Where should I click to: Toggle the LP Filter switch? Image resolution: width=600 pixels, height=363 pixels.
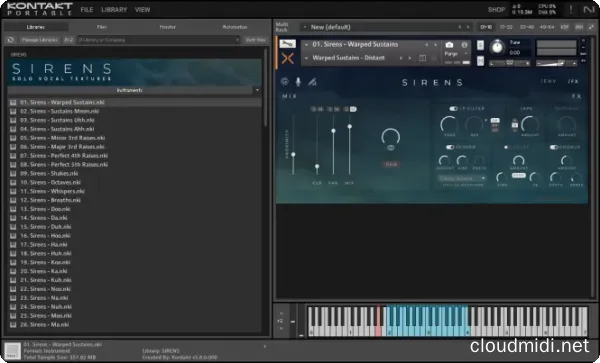click(453, 109)
